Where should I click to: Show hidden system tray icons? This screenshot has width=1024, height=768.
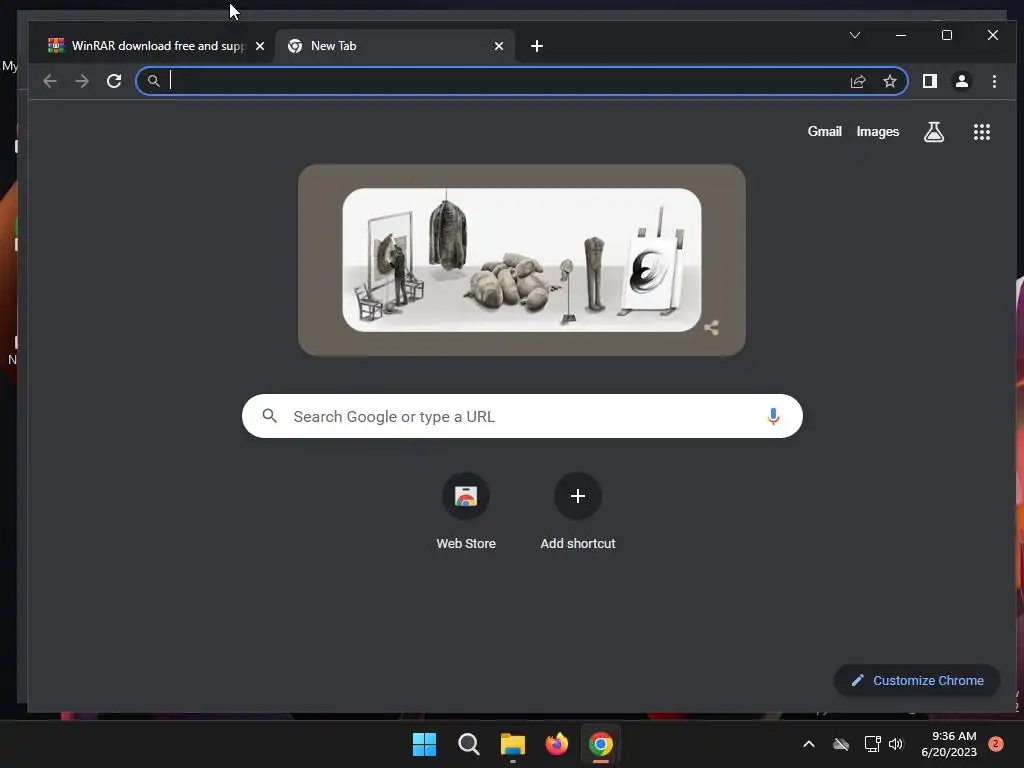coord(808,744)
